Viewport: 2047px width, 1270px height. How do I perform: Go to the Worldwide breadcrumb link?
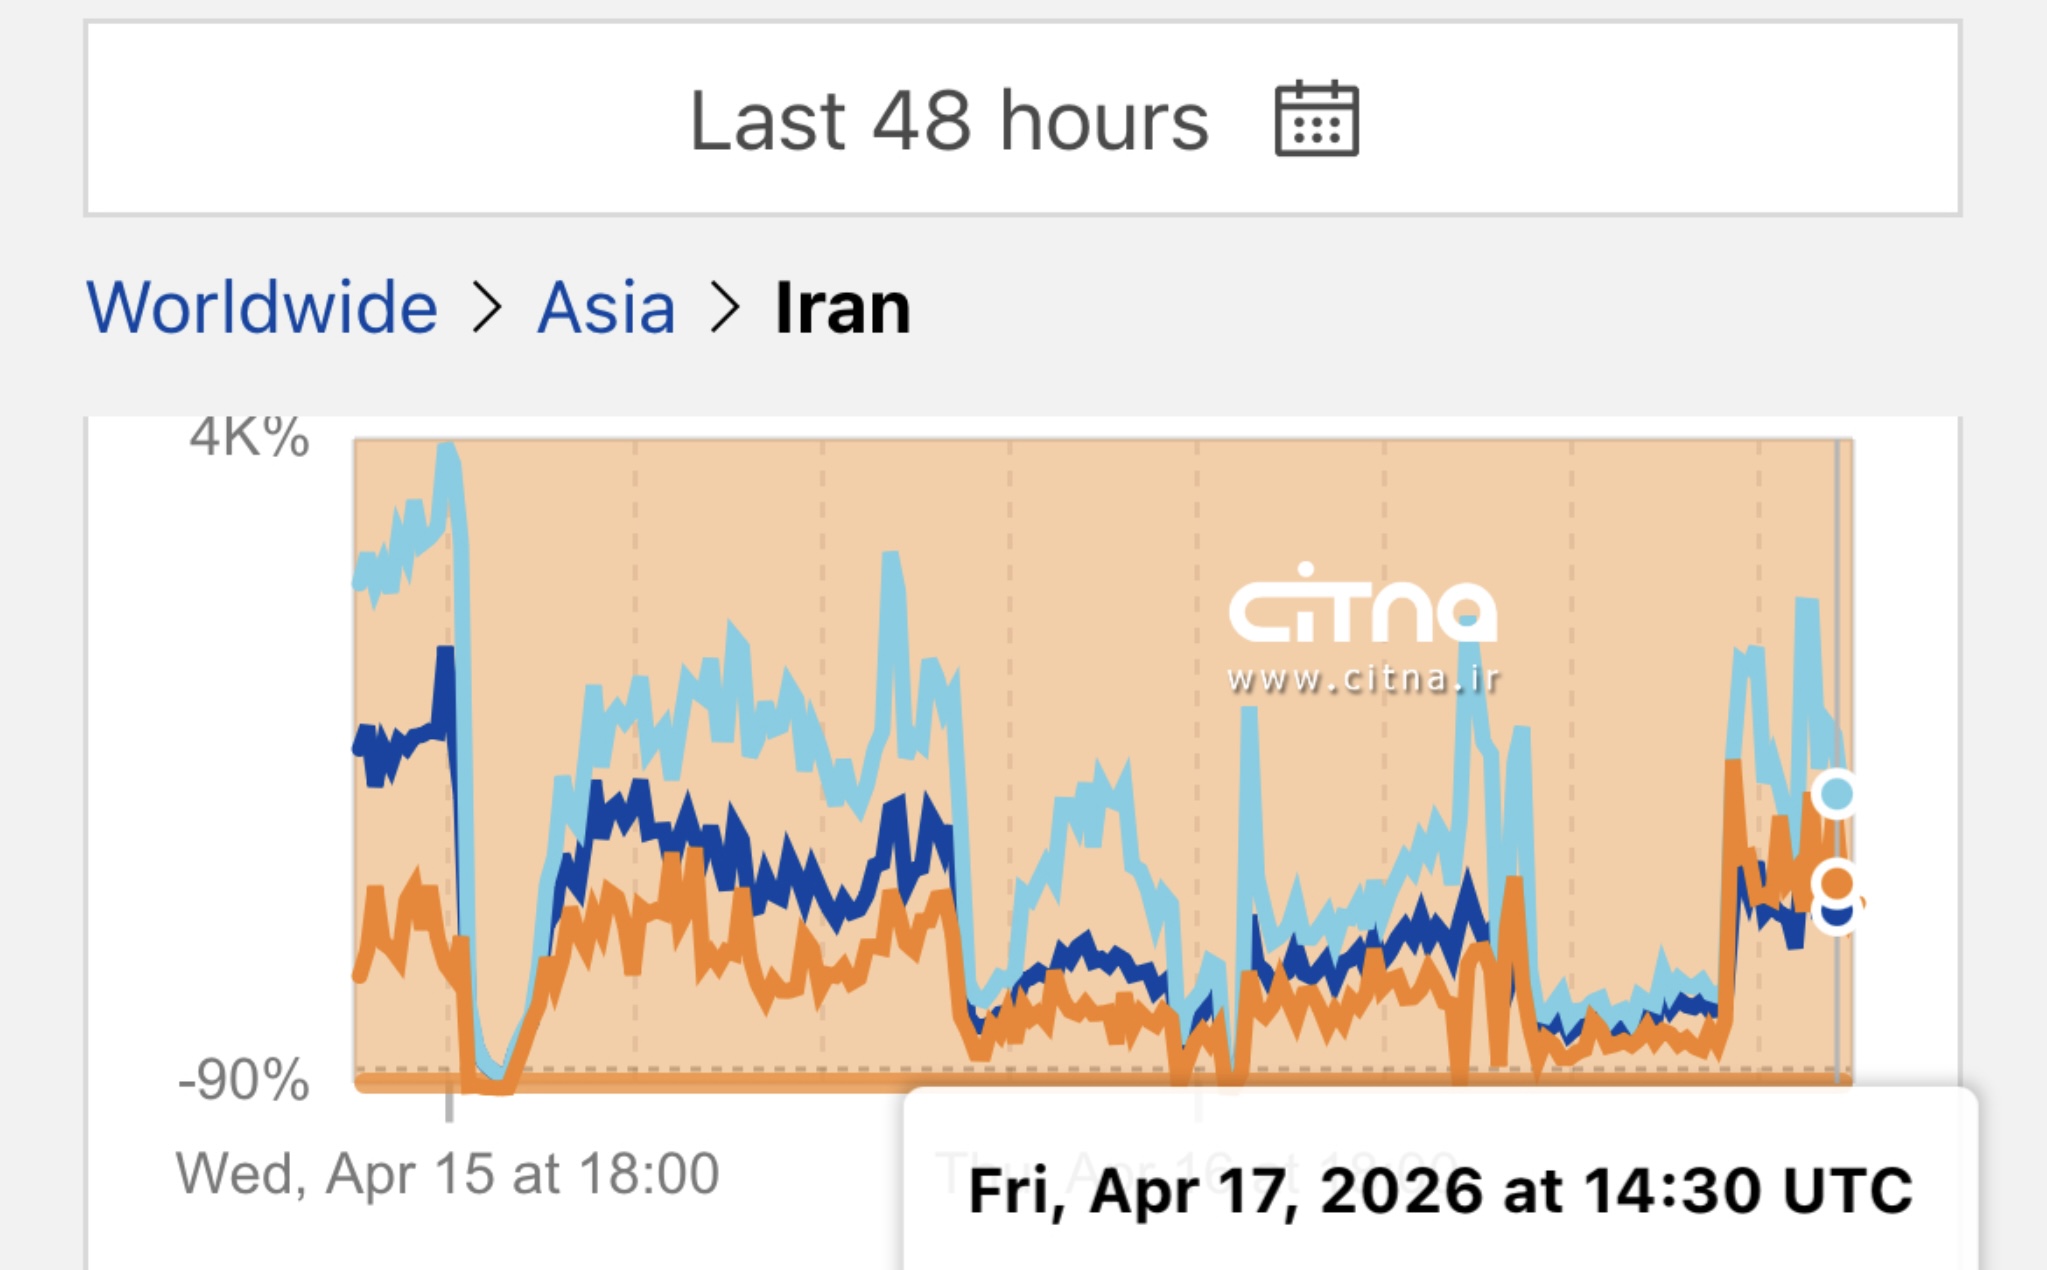pyautogui.click(x=262, y=307)
